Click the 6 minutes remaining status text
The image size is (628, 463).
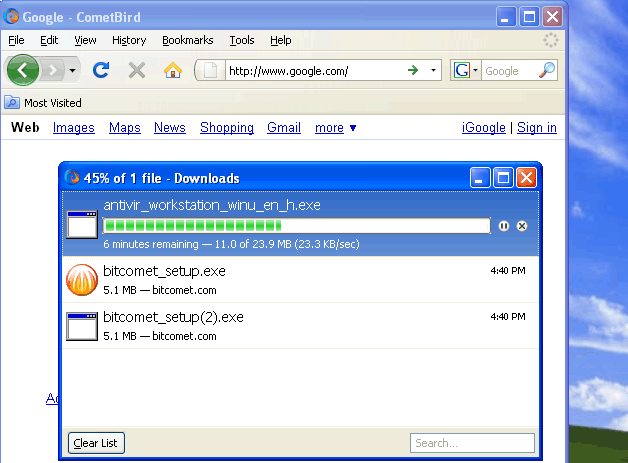(231, 244)
